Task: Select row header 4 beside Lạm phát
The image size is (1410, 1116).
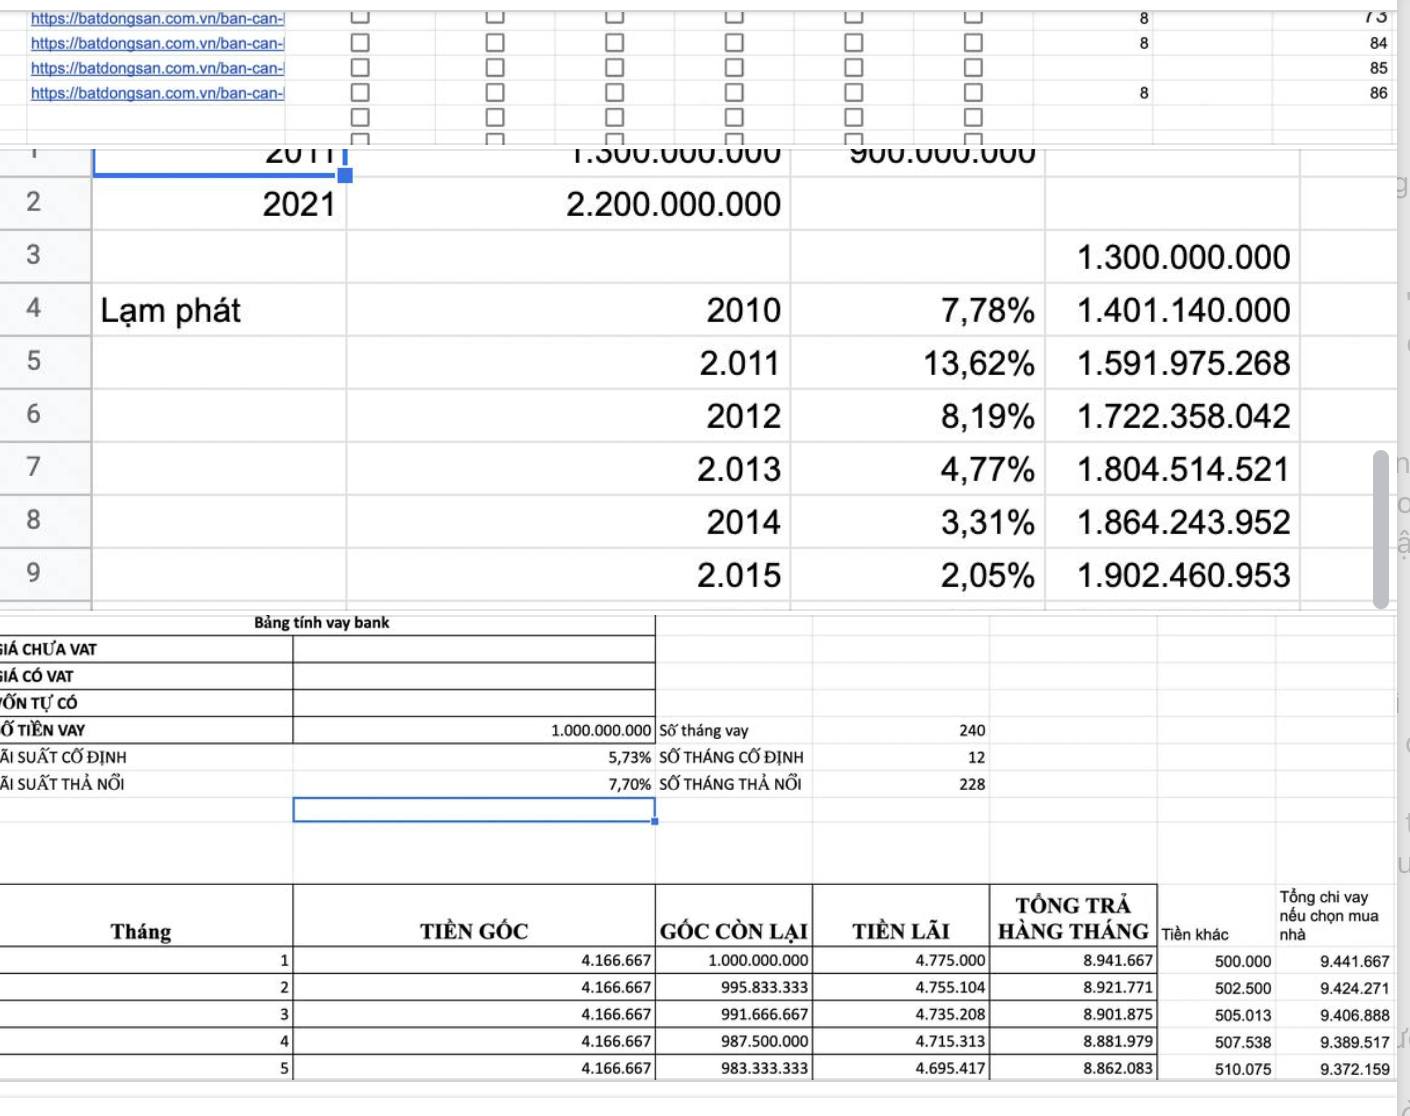Action: point(45,309)
